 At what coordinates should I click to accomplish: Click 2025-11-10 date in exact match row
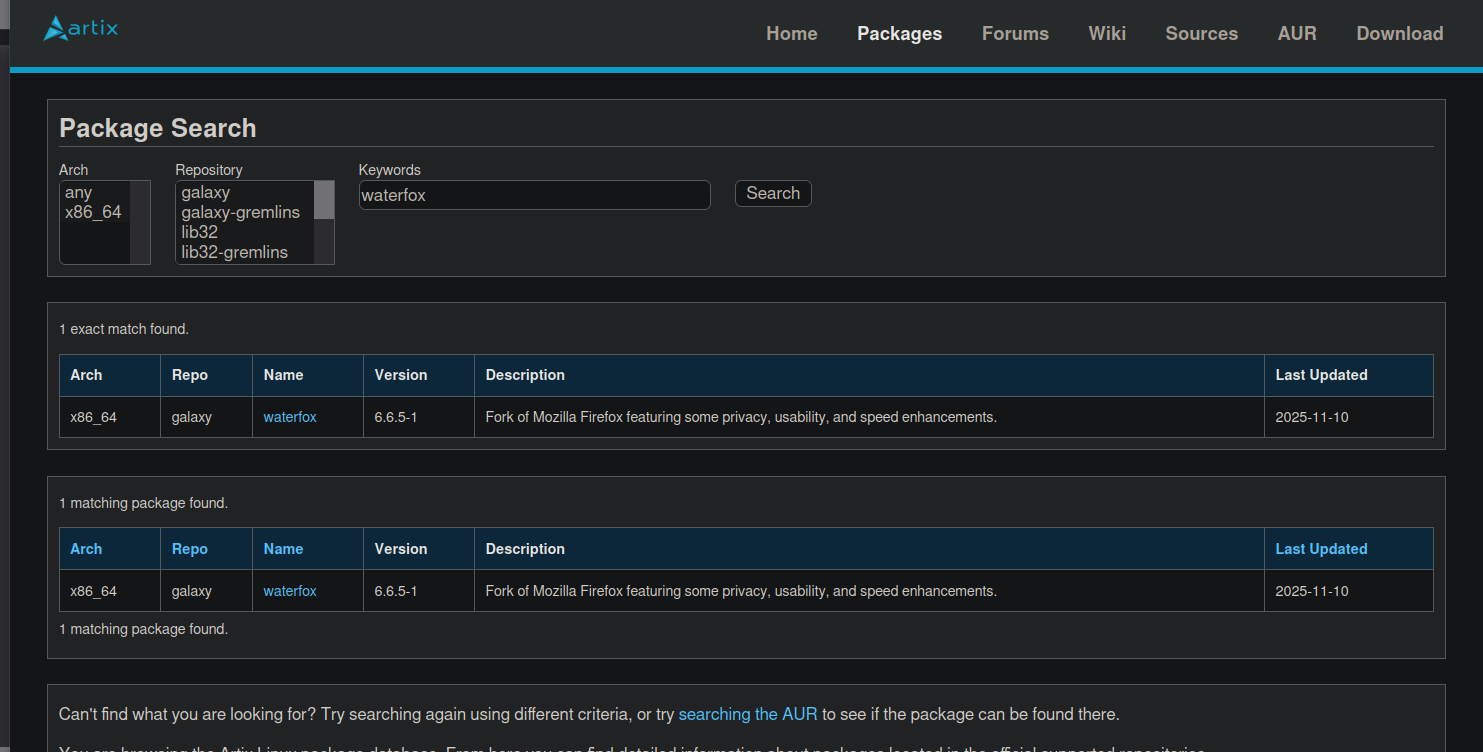(1312, 417)
